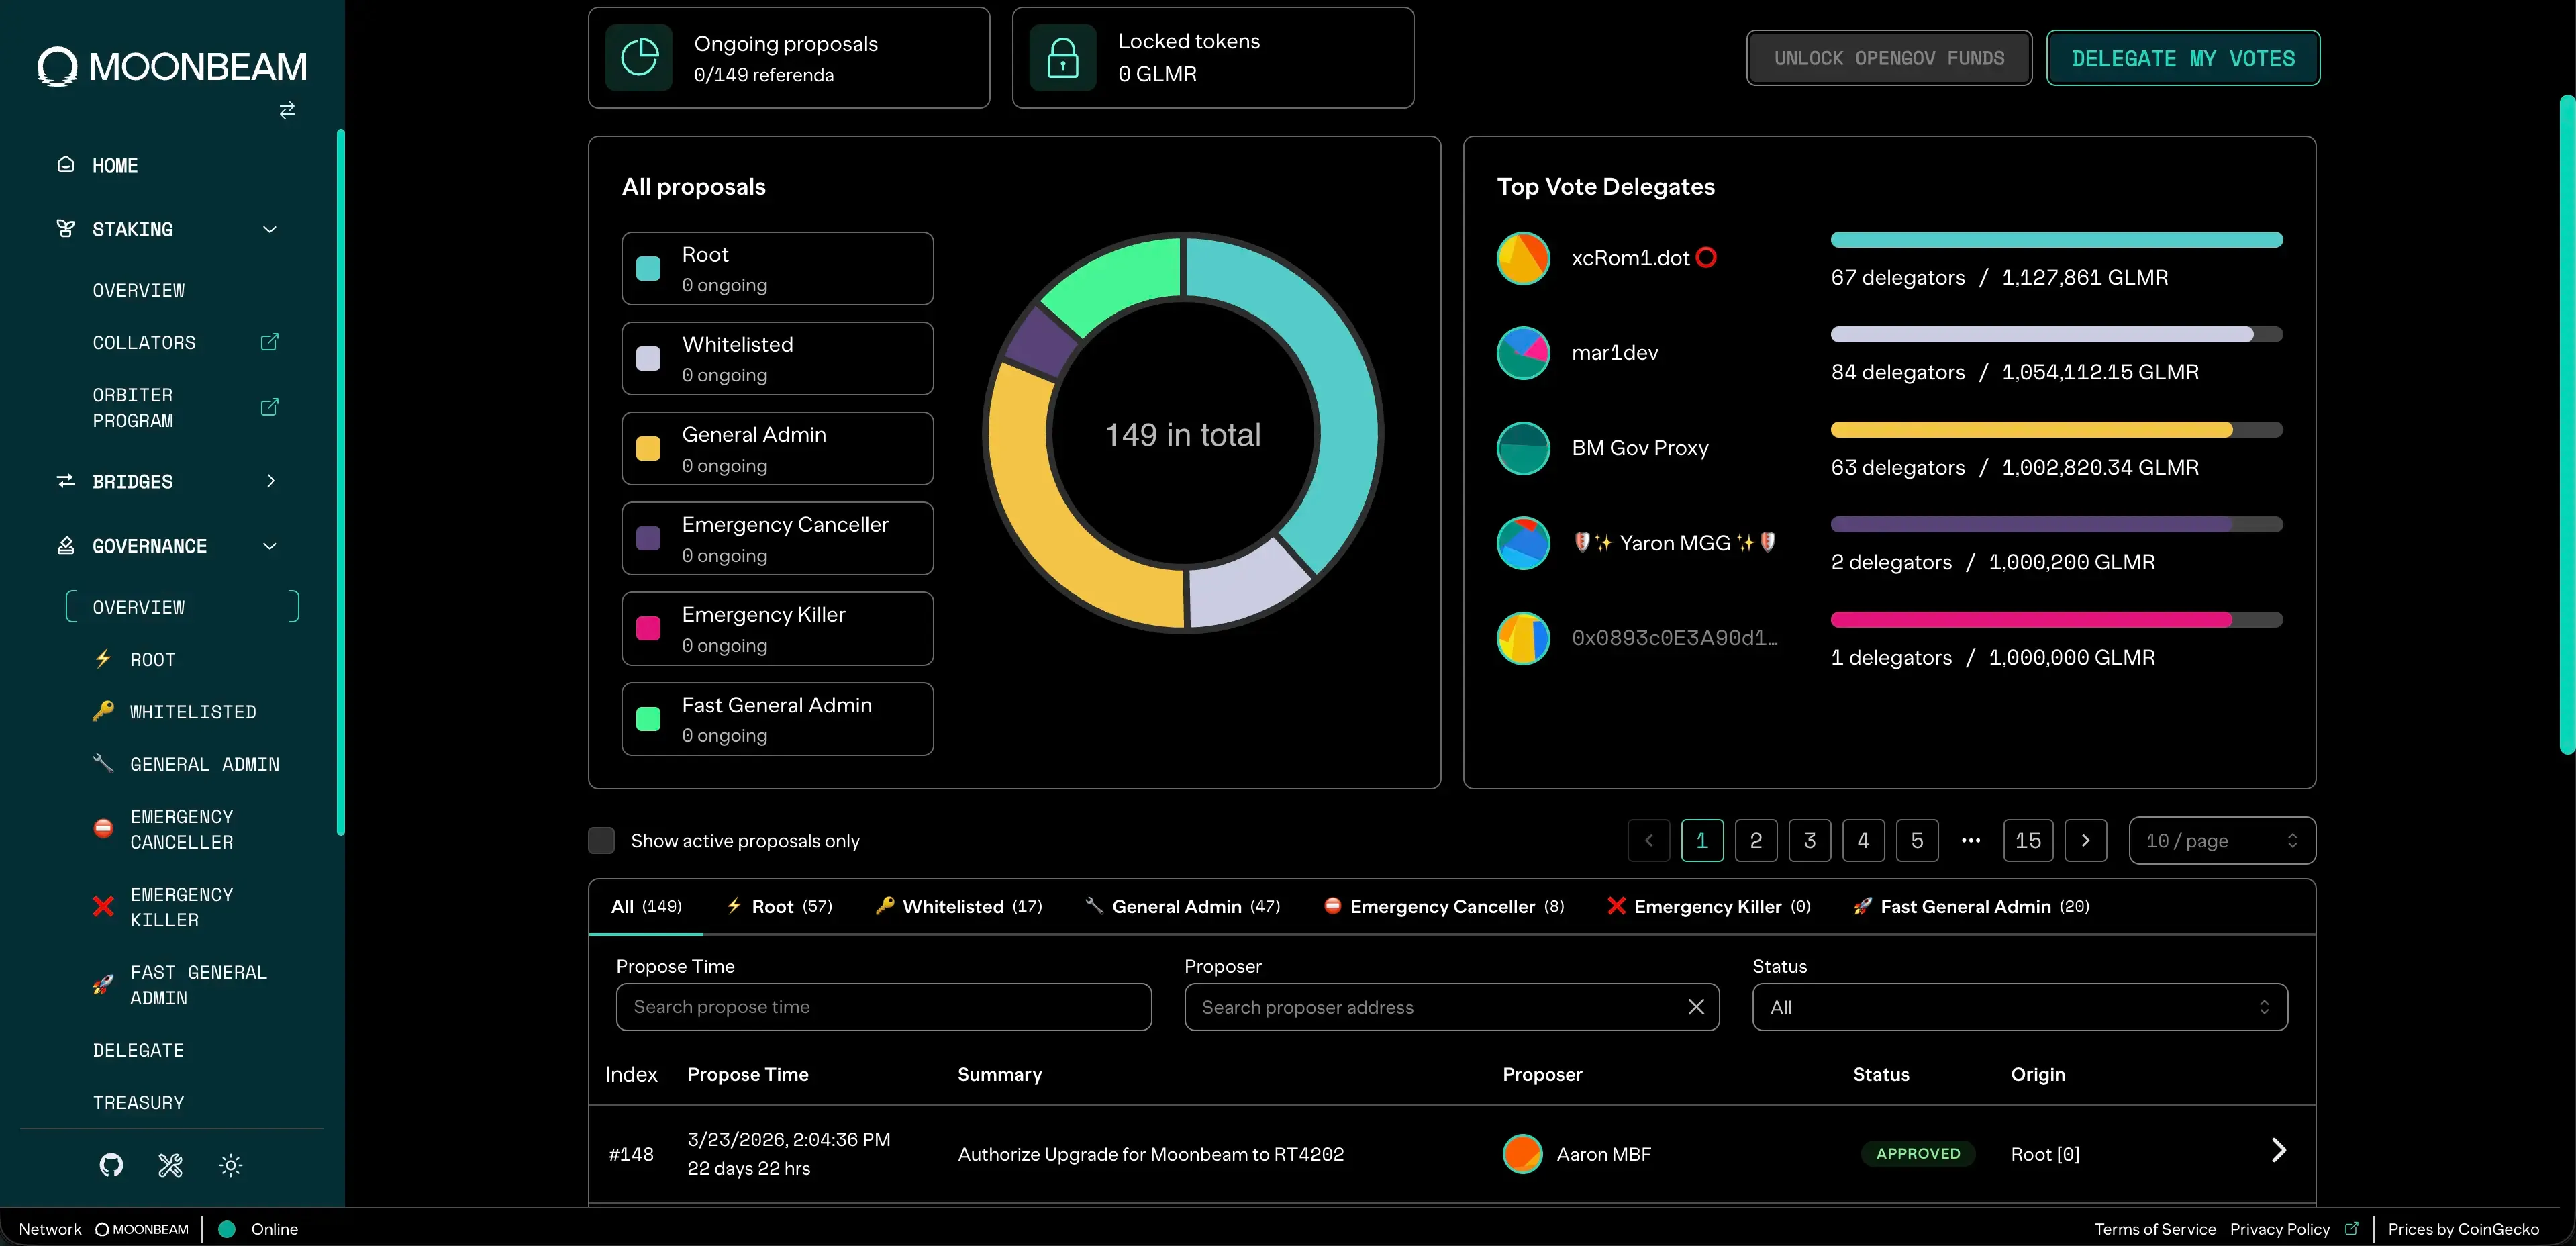
Task: Open the 10 / page dropdown
Action: tap(2222, 841)
